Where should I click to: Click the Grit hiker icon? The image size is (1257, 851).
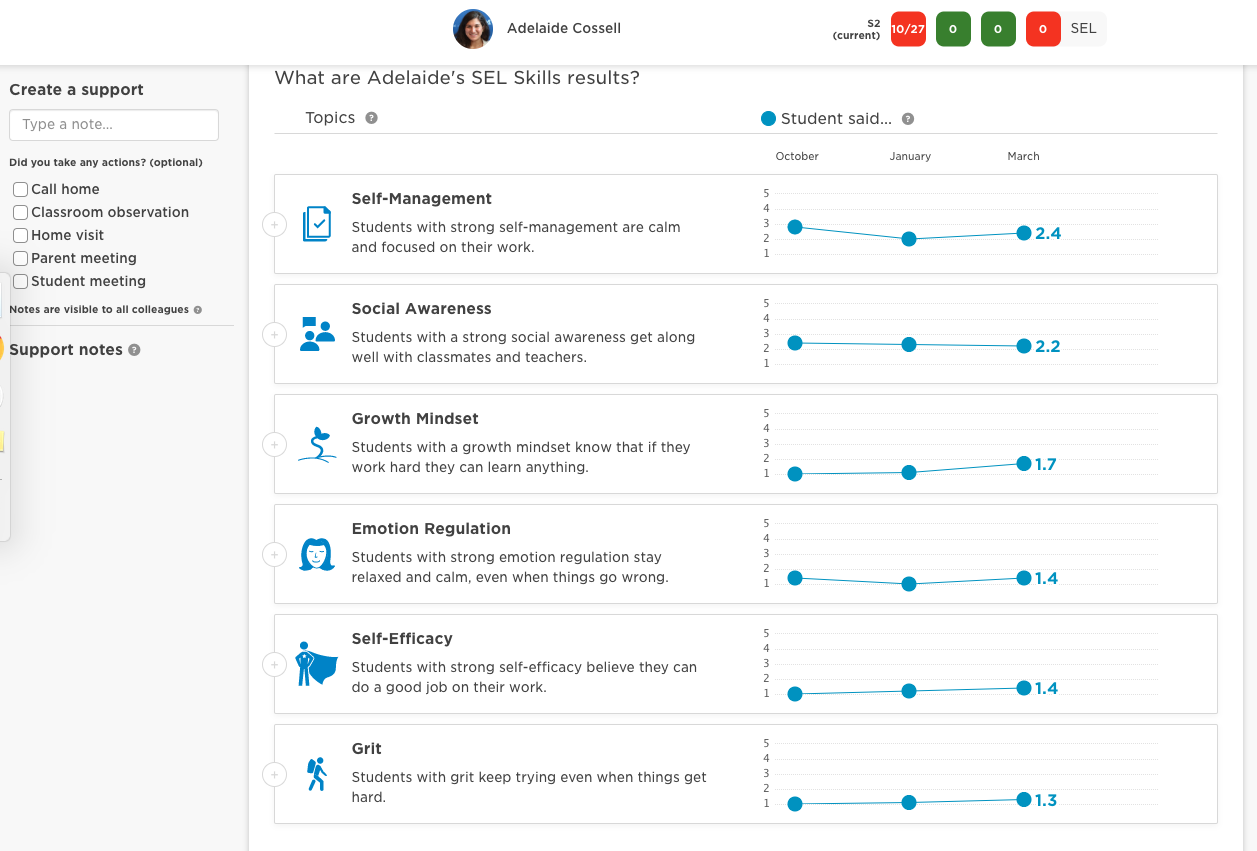pos(317,774)
